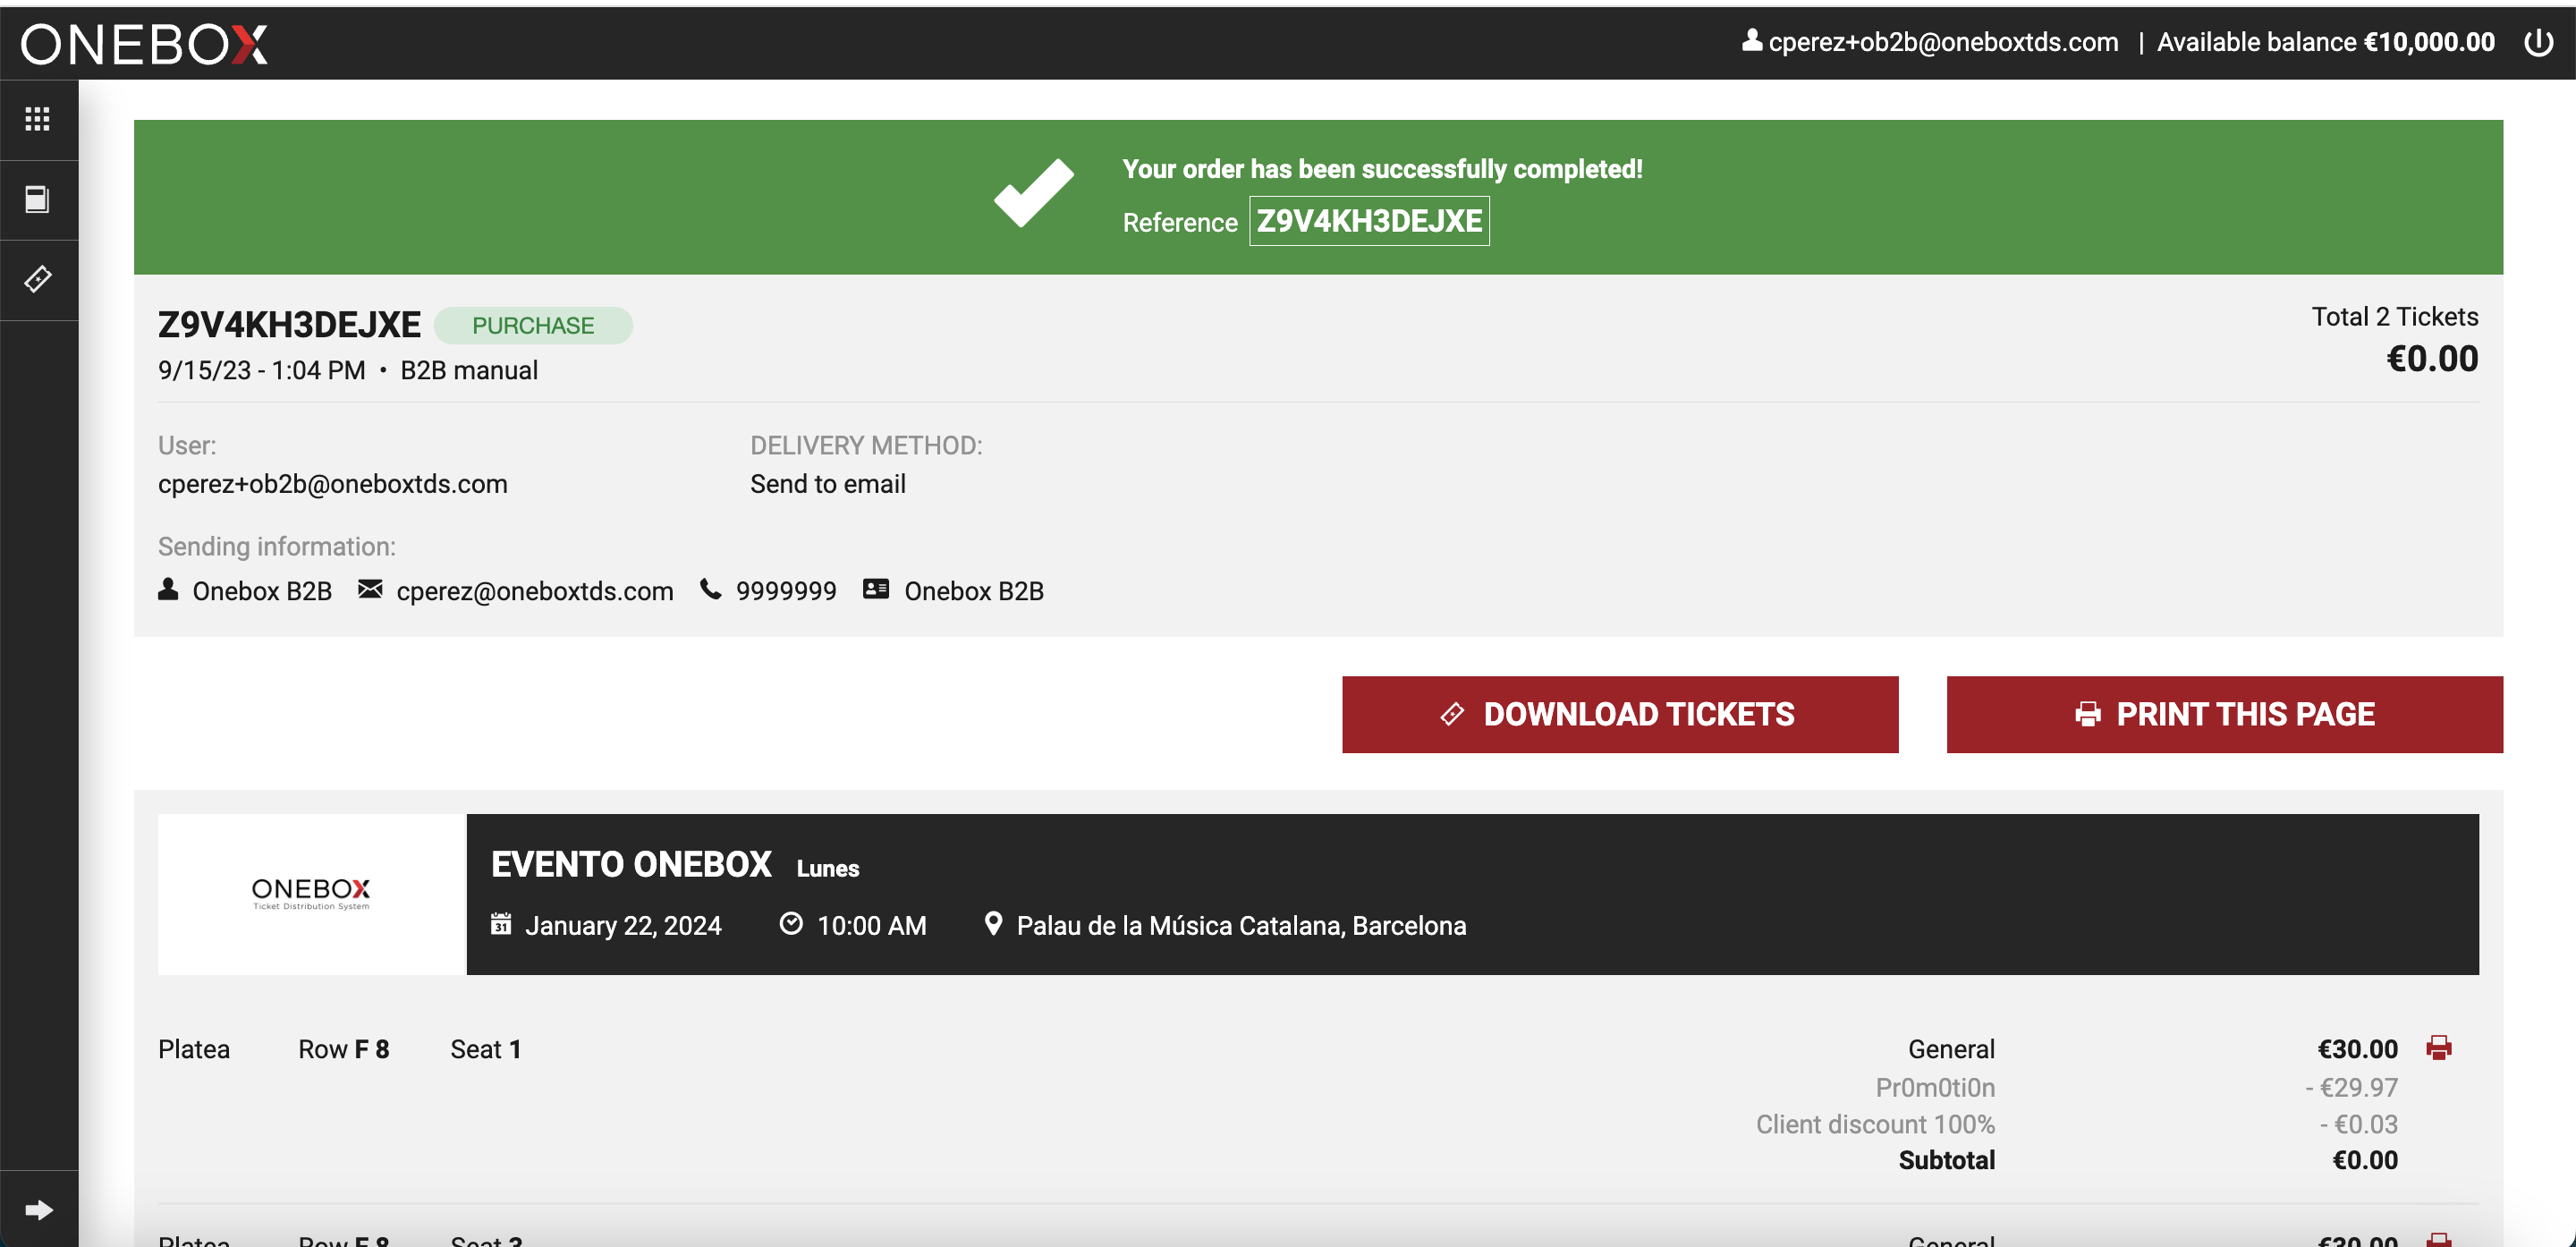
Task: Click the power logout icon
Action: [x=2538, y=42]
